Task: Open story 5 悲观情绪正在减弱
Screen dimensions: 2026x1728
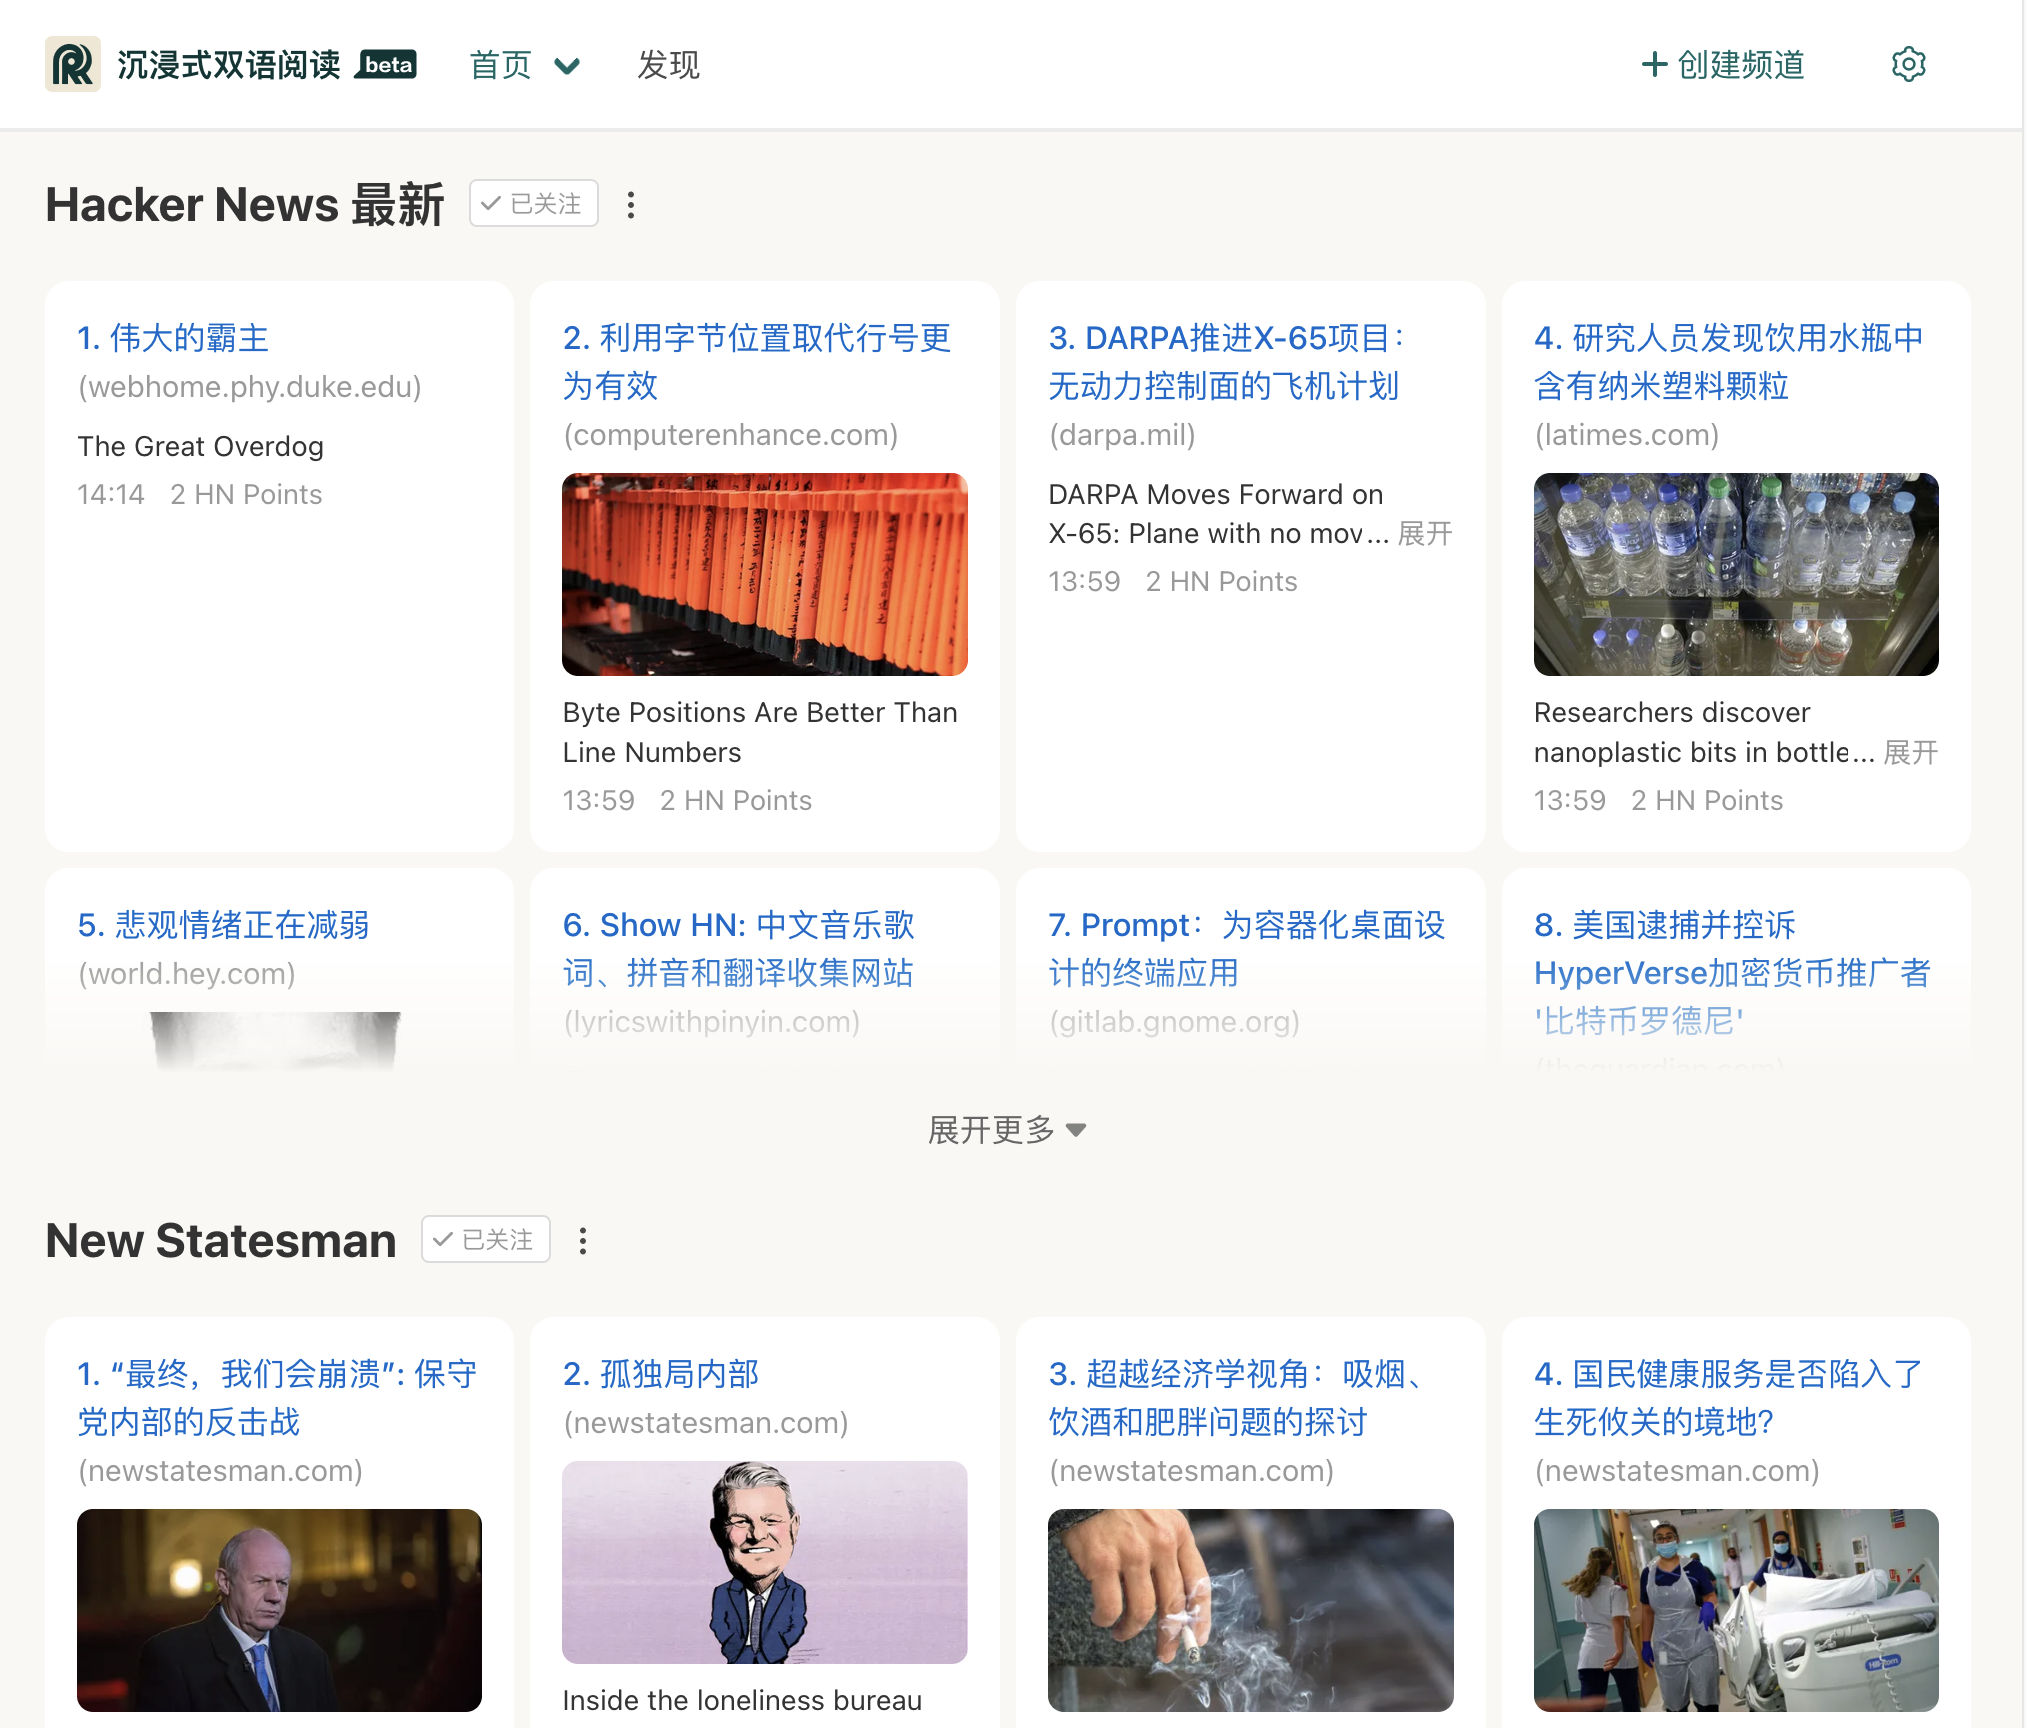Action: coord(224,925)
